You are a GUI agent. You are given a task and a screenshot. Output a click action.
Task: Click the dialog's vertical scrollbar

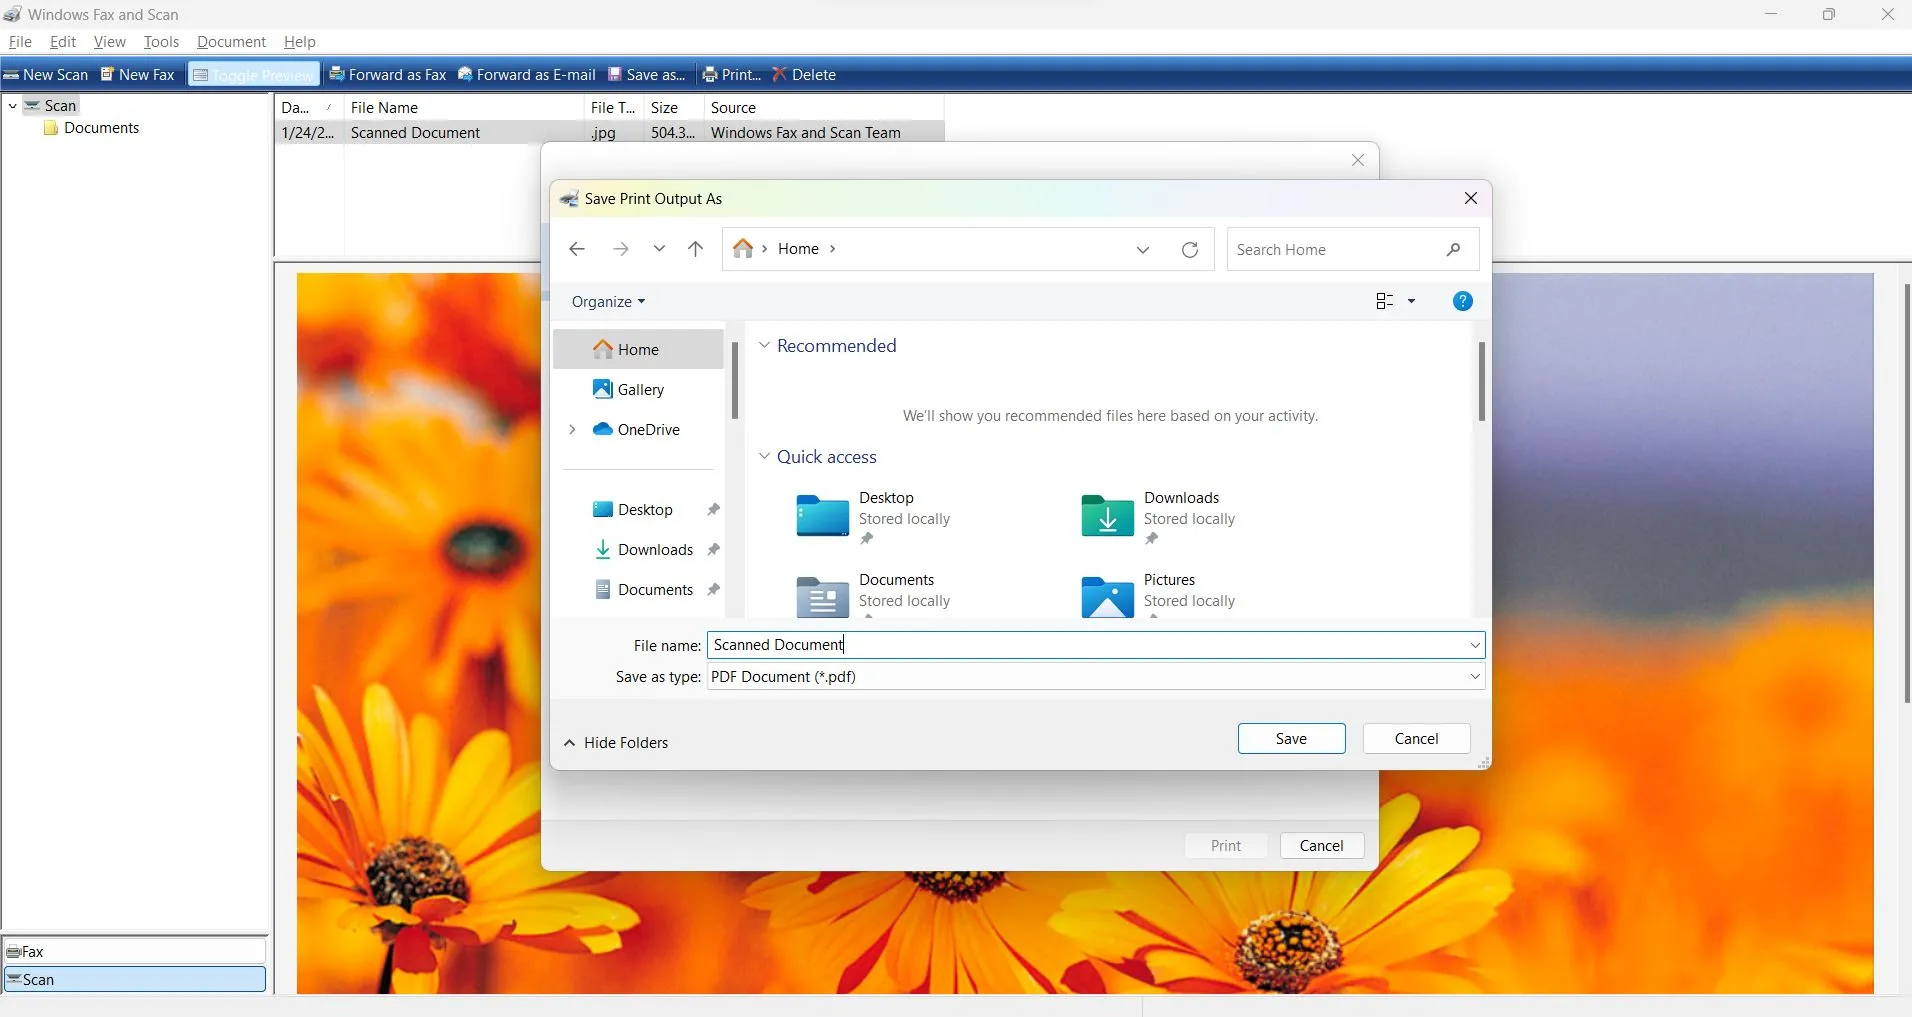click(1481, 382)
